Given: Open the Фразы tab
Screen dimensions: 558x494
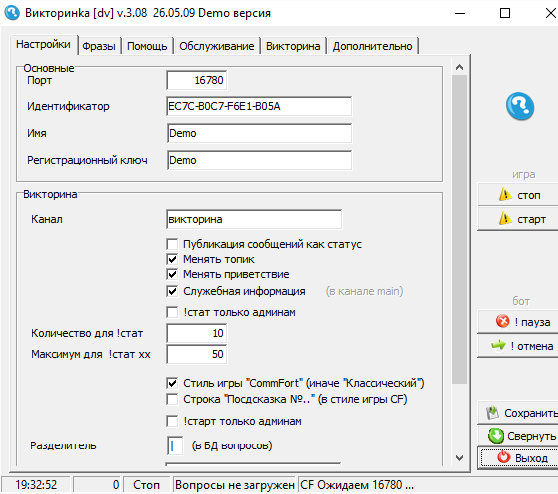Looking at the screenshot, I should pos(99,46).
